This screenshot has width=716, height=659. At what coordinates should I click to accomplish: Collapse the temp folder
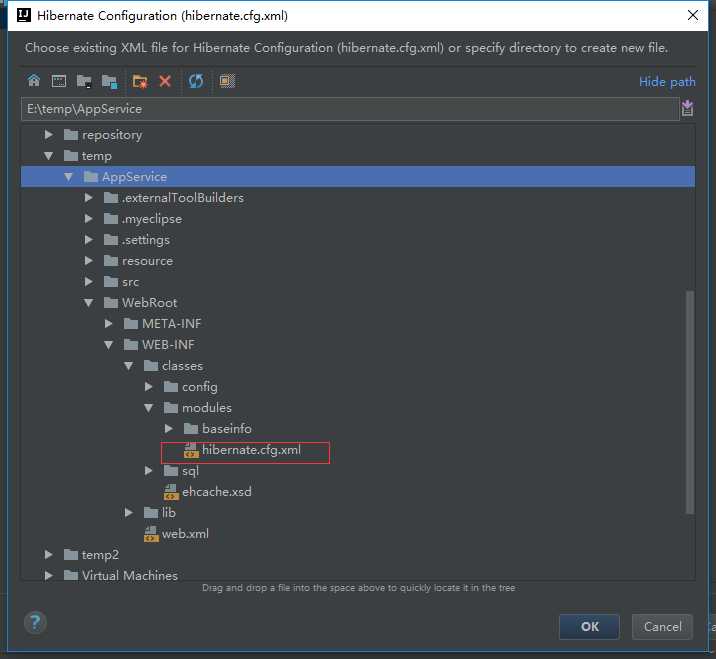tap(48, 156)
